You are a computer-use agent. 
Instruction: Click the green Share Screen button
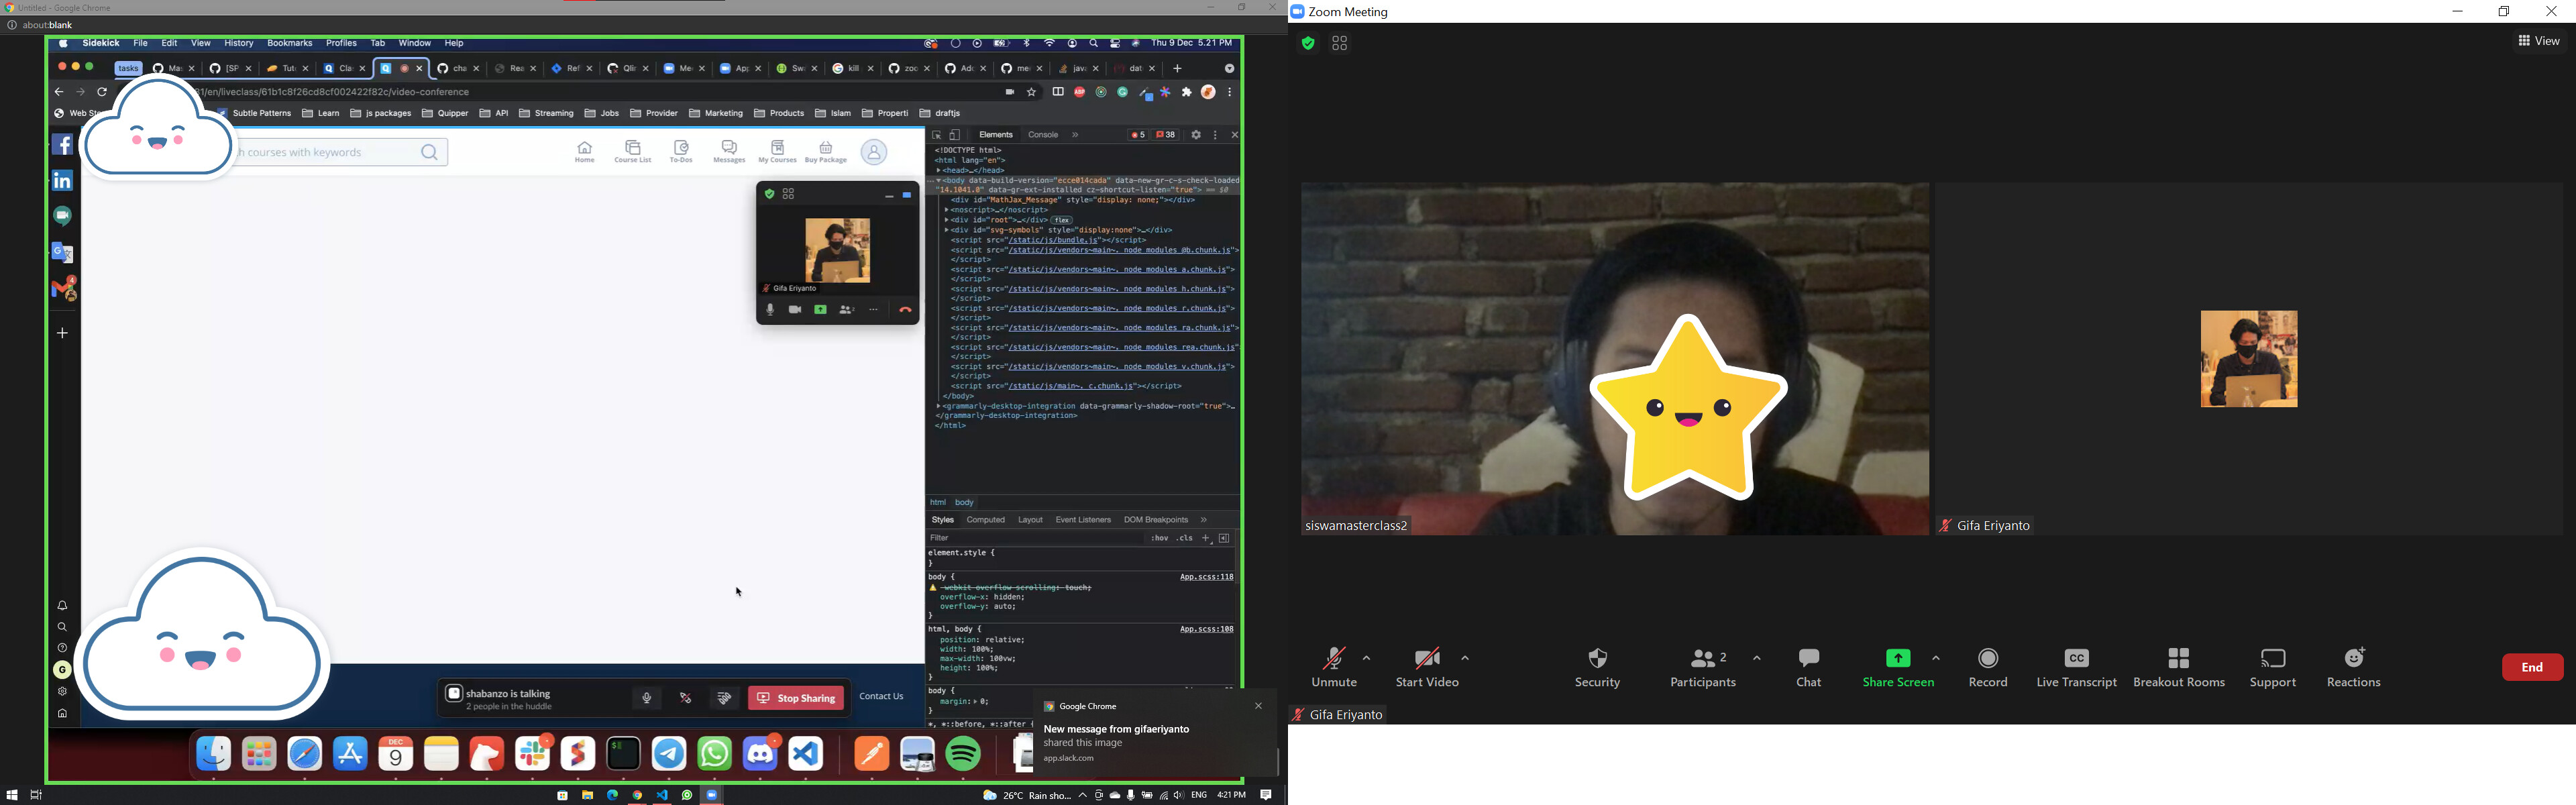click(x=1898, y=667)
